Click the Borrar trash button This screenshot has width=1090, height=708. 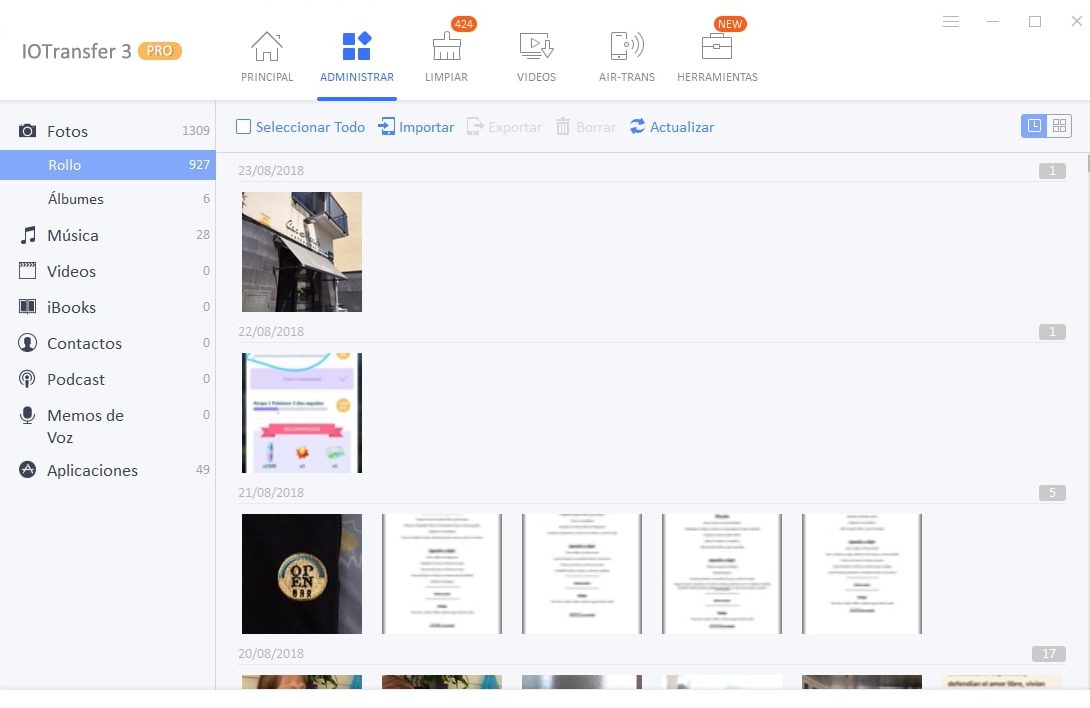(x=585, y=127)
